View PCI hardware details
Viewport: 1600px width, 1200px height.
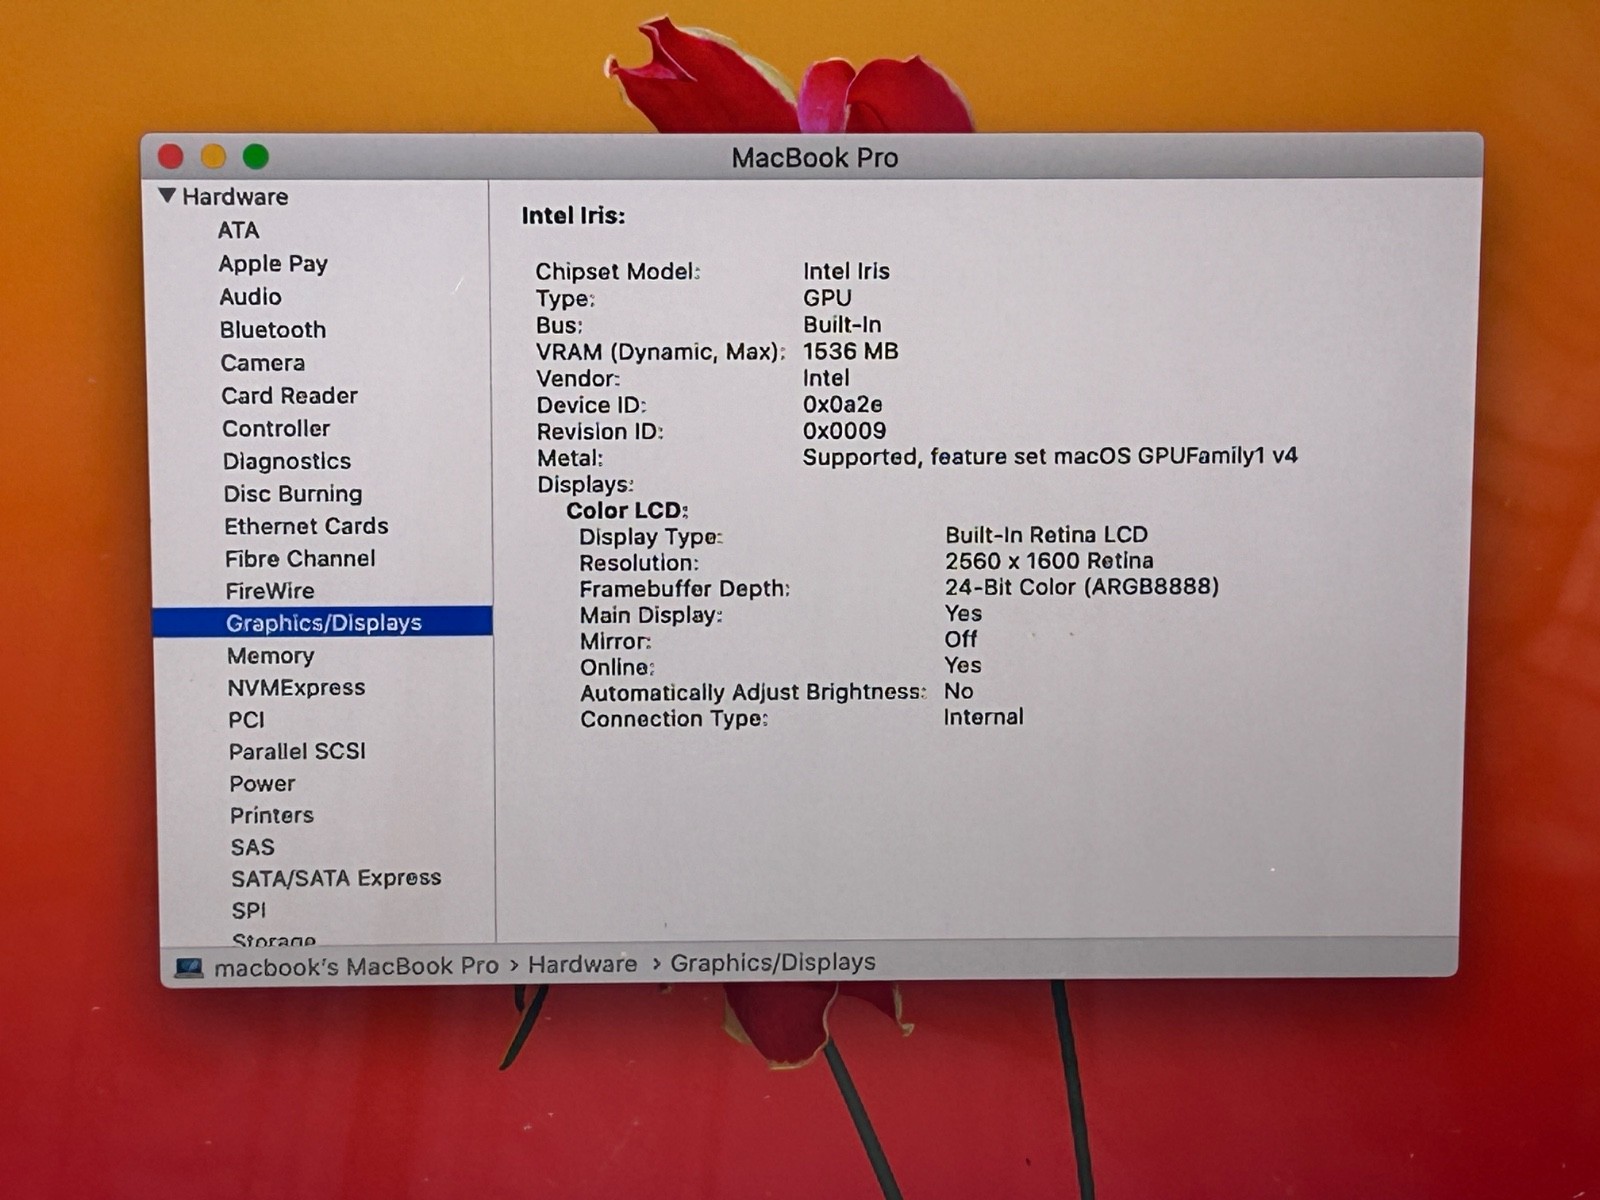point(246,720)
